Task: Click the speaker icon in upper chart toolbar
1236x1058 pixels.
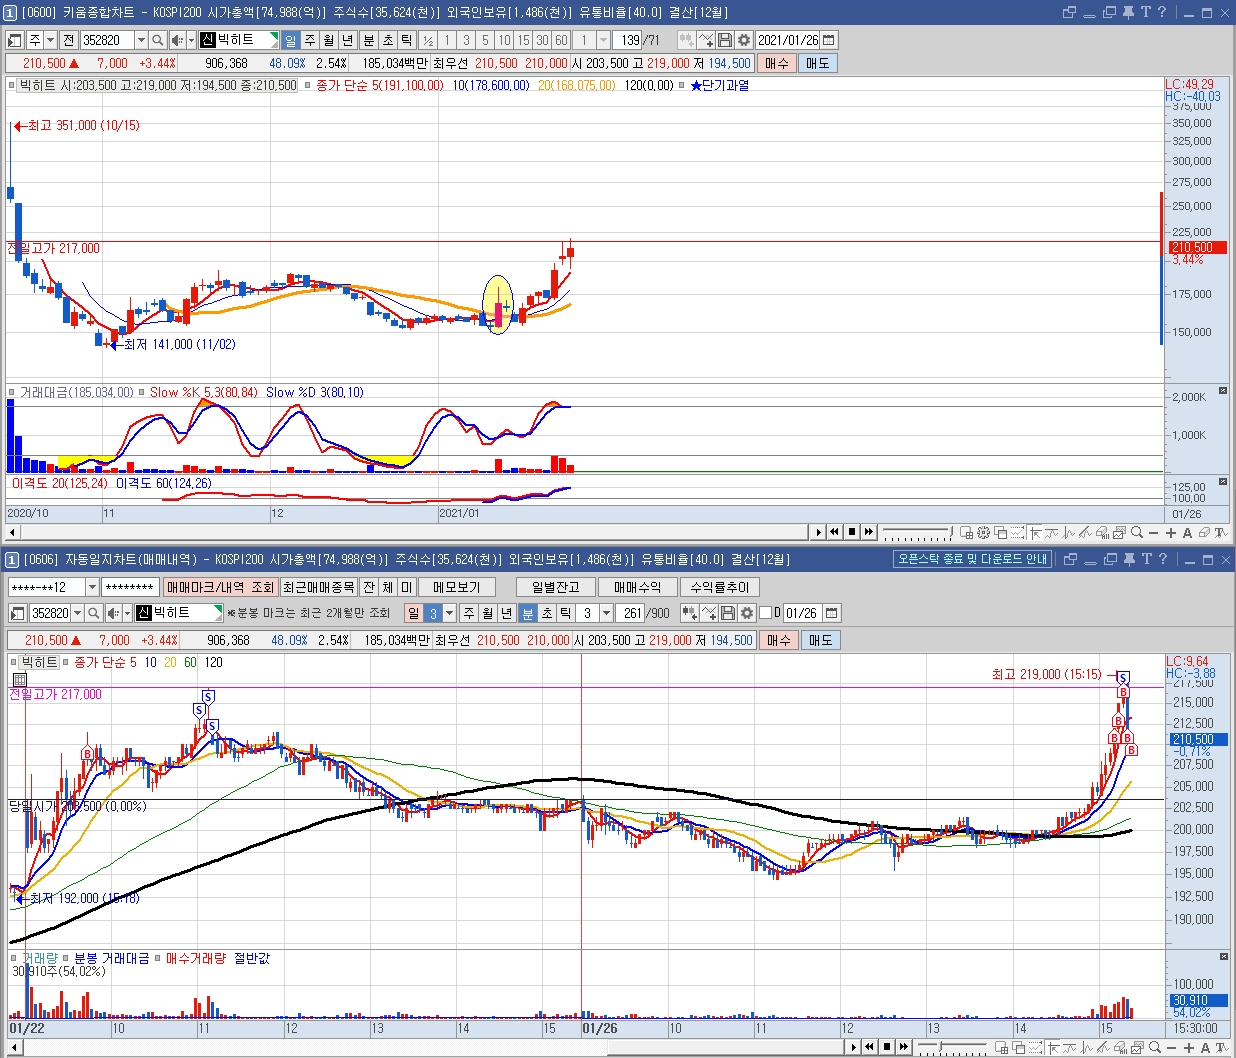Action: pos(177,40)
